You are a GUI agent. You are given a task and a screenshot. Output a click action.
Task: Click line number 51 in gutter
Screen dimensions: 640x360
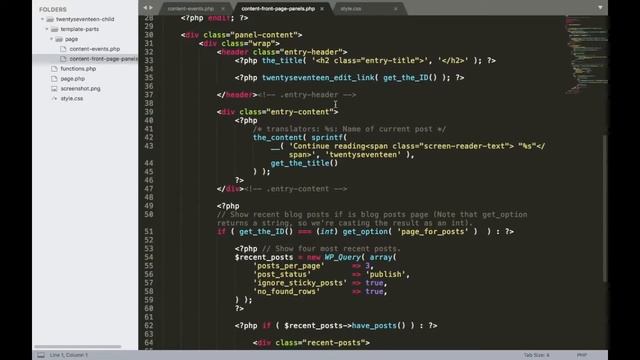(x=149, y=231)
